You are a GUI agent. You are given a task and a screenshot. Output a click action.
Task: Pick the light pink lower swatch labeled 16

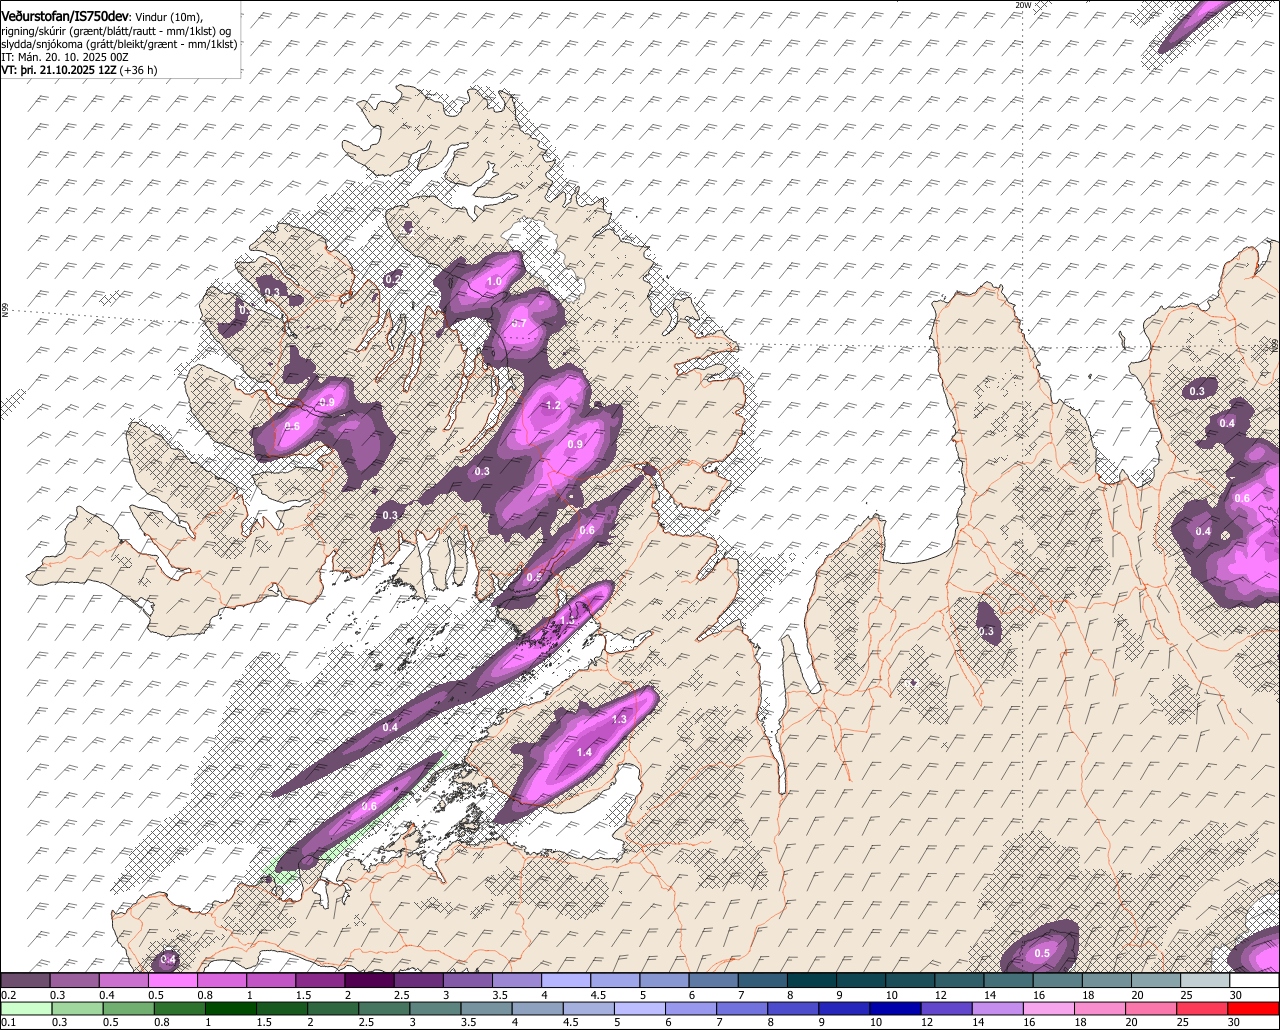coord(1050,1008)
